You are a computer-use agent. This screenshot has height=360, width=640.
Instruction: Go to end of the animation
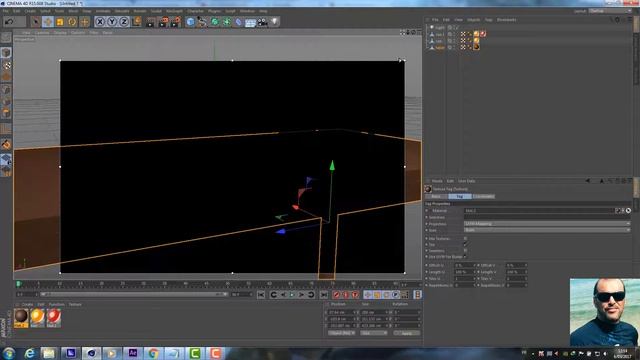click(x=324, y=295)
